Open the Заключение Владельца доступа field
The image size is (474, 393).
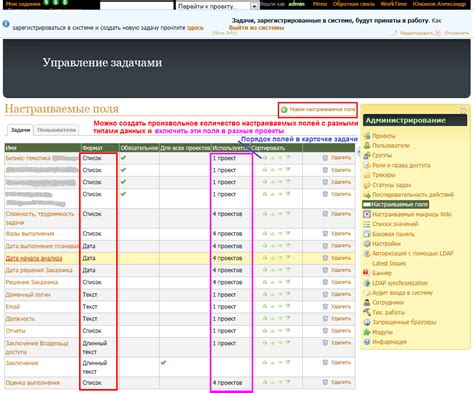point(37,347)
